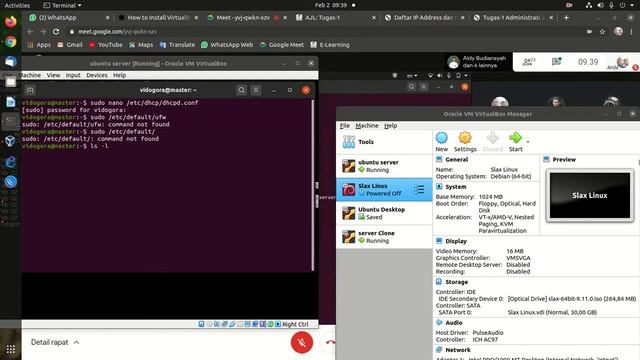Screen dimensions: 640x360
Task: Open Machine menu in VirtualBox Manager
Action: click(x=367, y=126)
